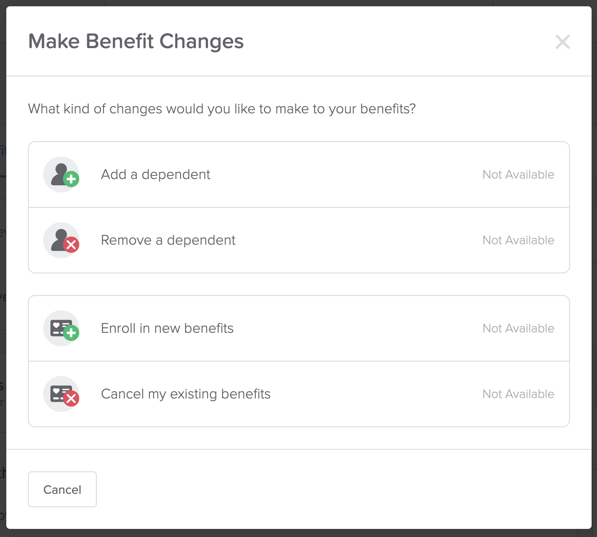Click the red X badge on dependent icon

pyautogui.click(x=71, y=245)
